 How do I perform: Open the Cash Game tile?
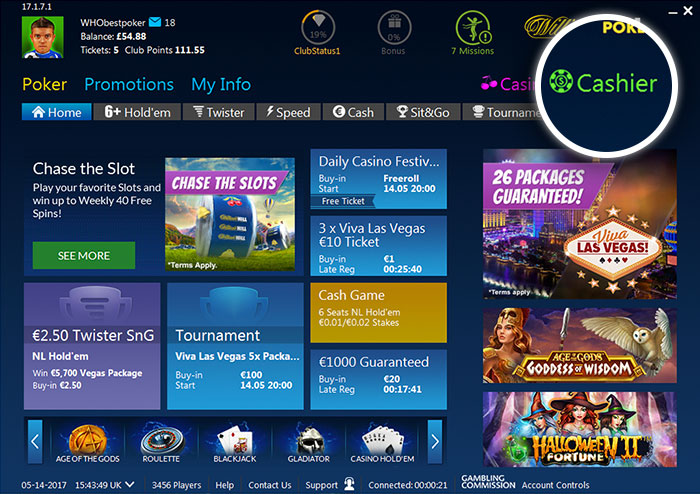coord(379,312)
